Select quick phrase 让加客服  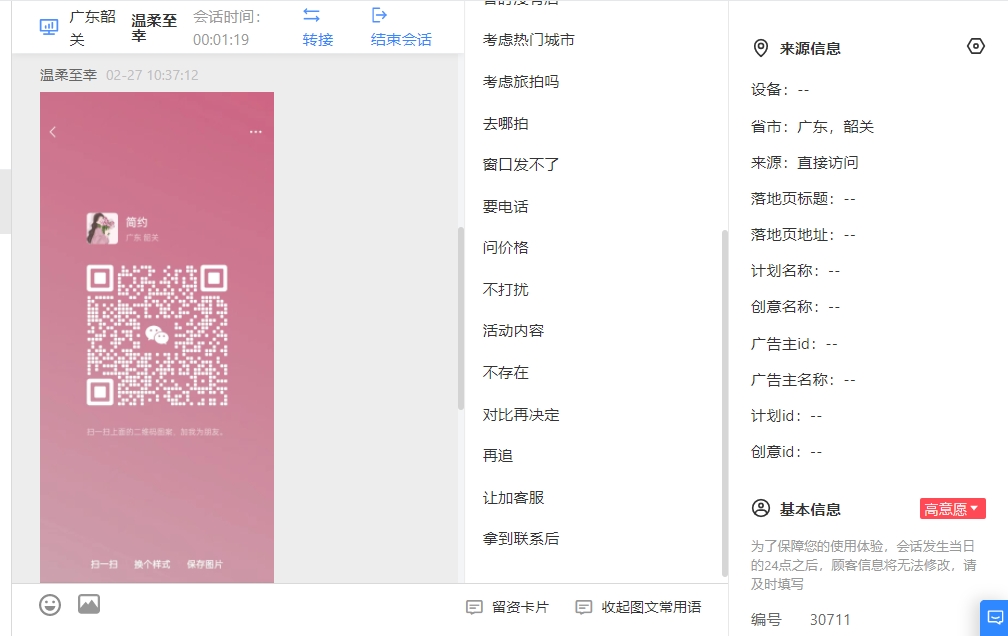513,497
